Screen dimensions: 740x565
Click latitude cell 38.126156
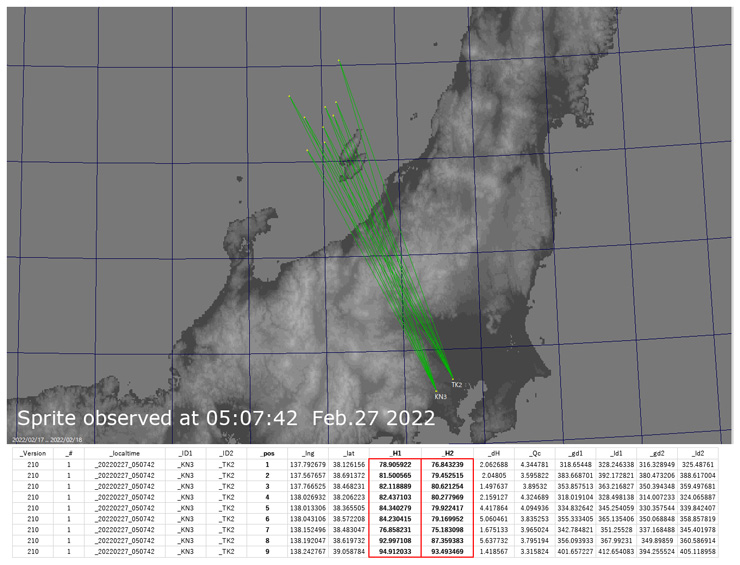[349, 465]
